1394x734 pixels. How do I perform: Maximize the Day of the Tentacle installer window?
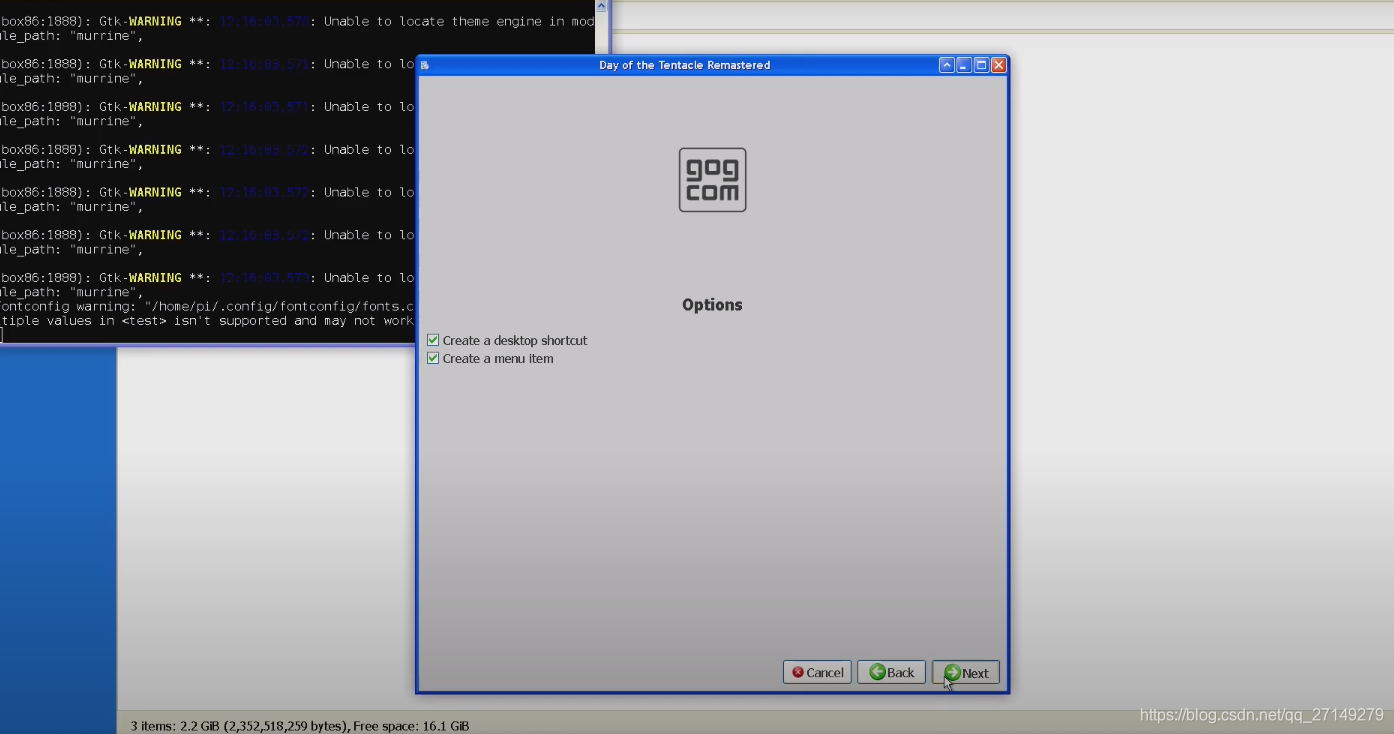(981, 65)
